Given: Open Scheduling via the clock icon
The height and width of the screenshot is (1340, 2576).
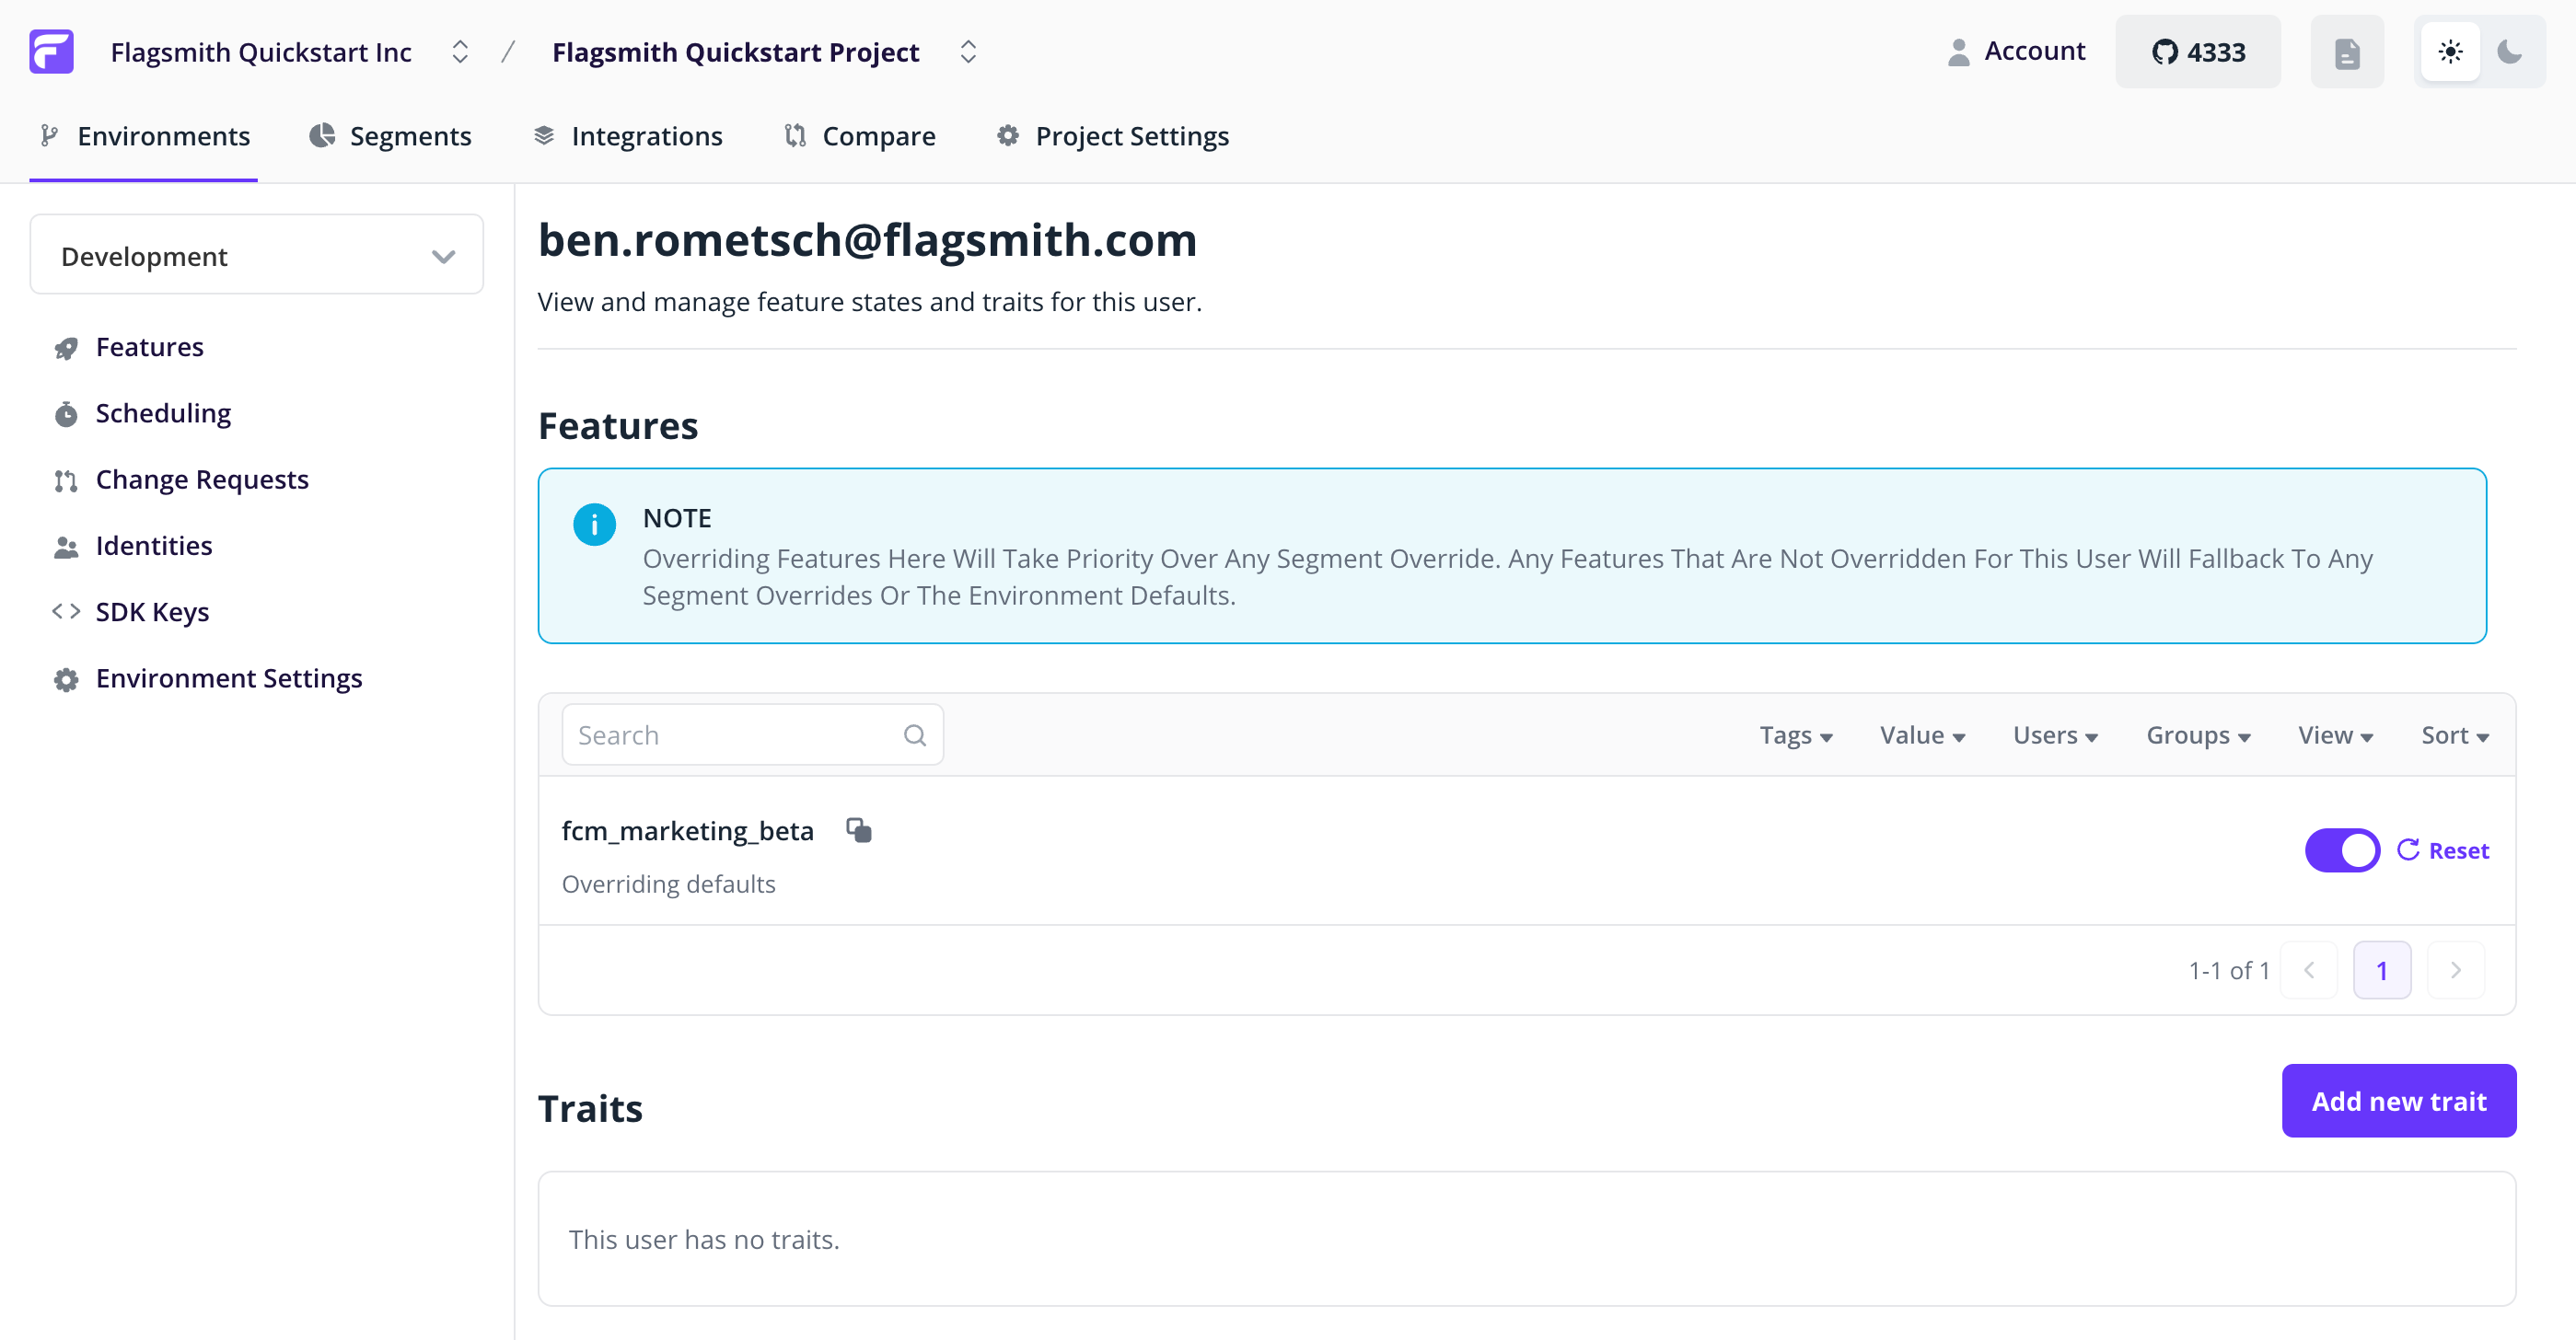Looking at the screenshot, I should click(66, 413).
